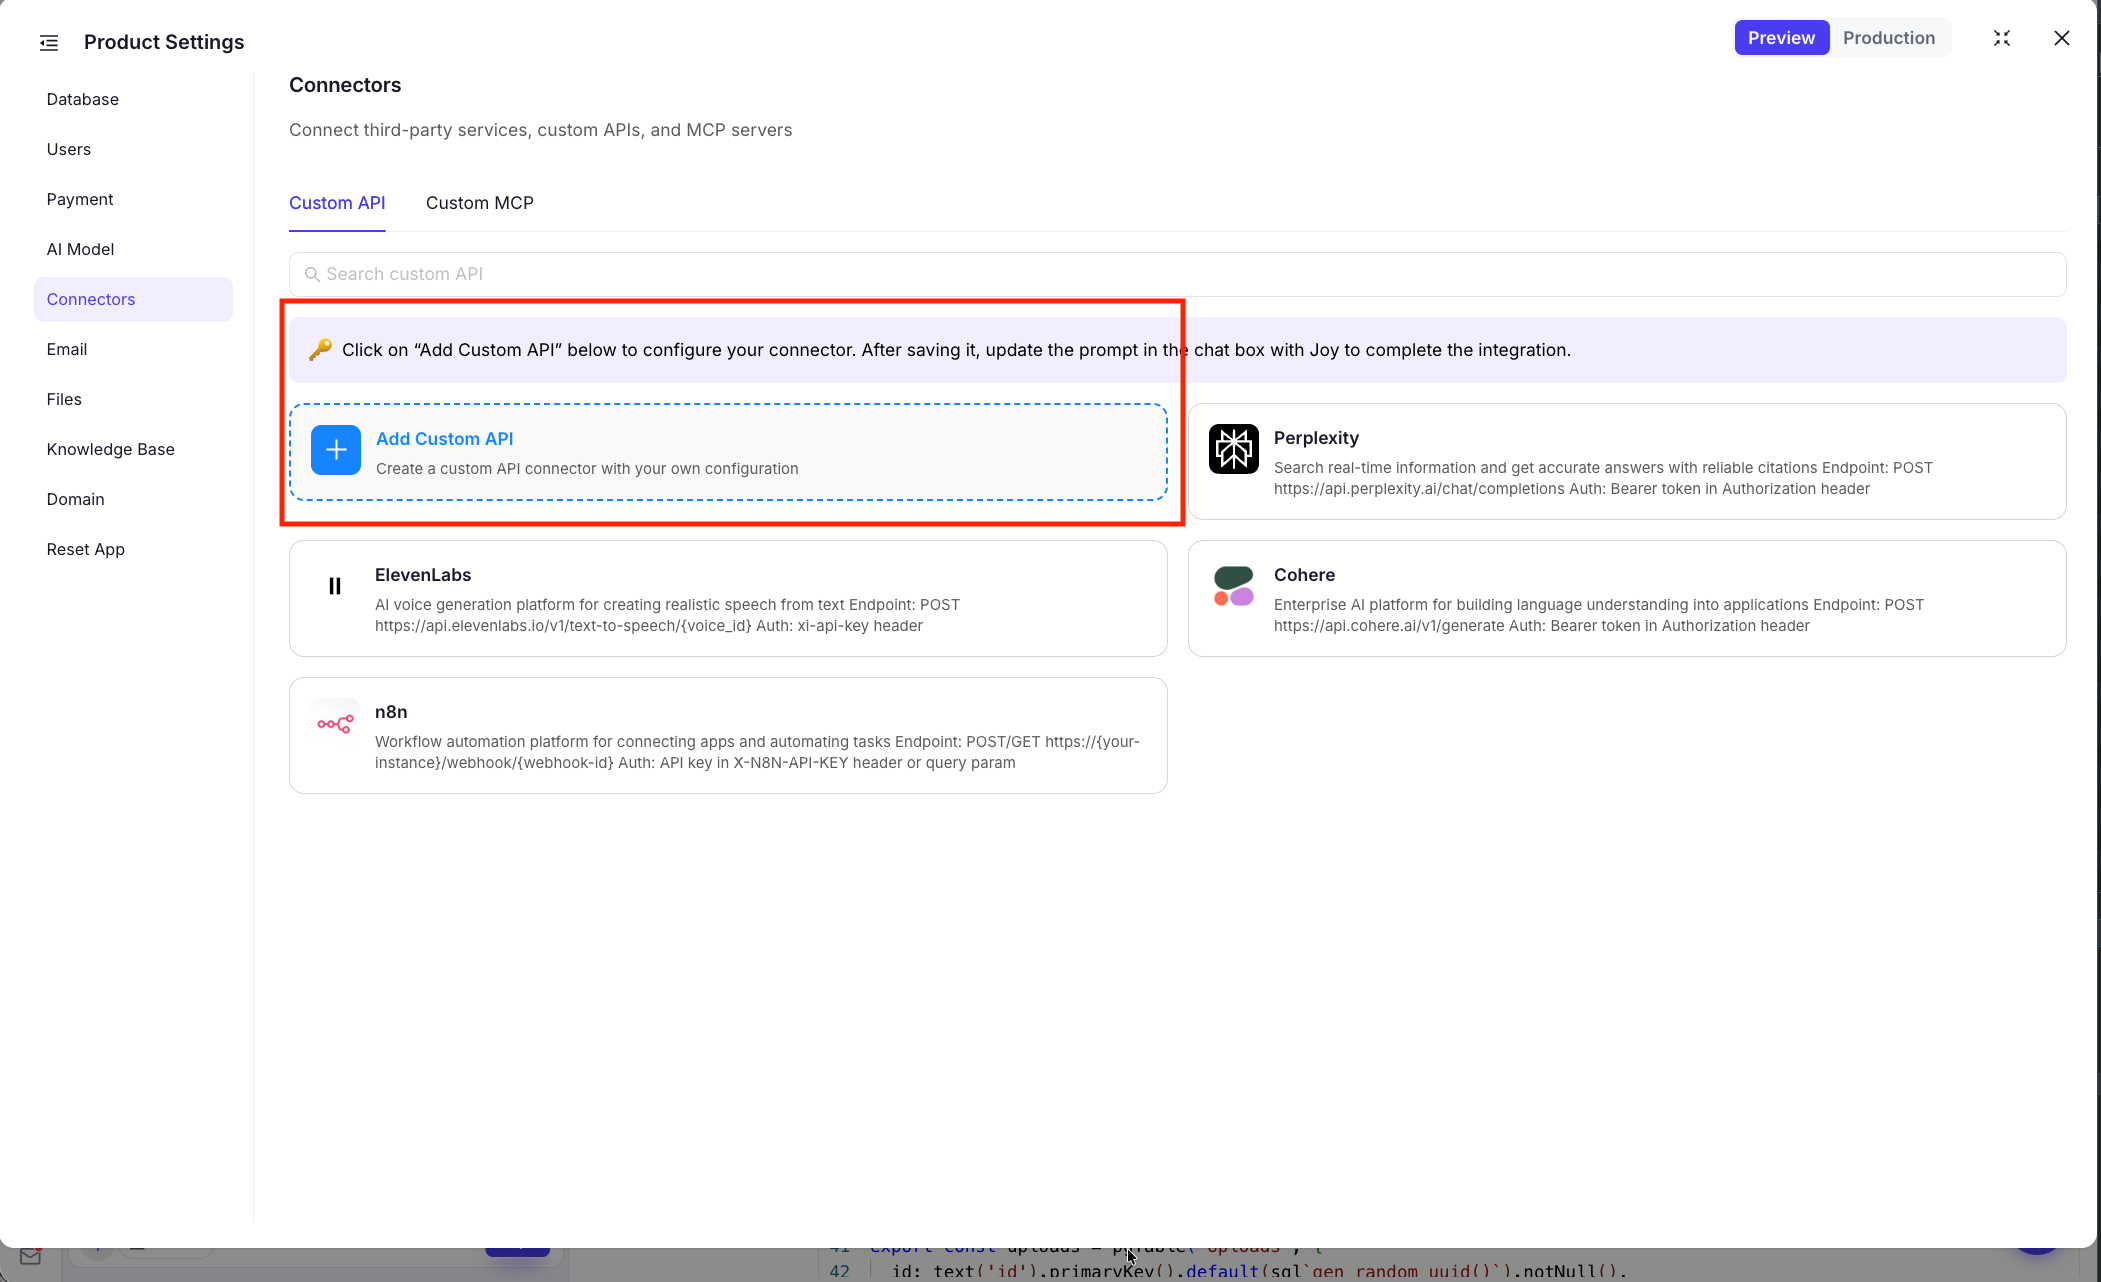Image resolution: width=2101 pixels, height=1282 pixels.
Task: Close the Product Settings dialog
Action: (x=2061, y=38)
